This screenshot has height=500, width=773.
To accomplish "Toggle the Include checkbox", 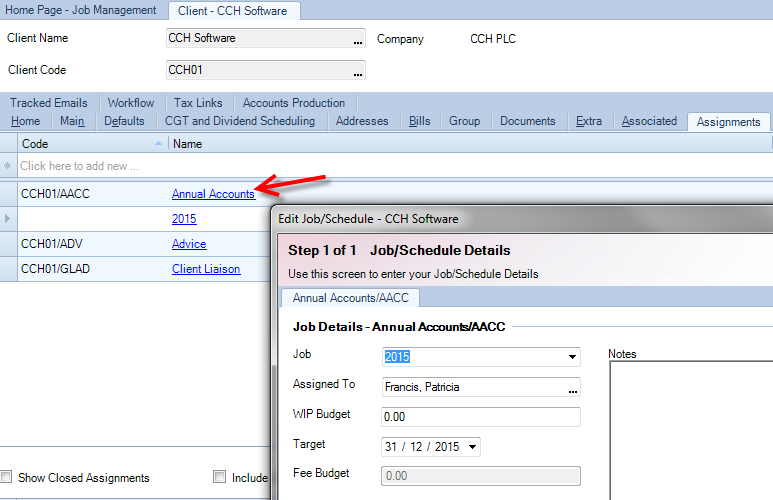I will [220, 477].
